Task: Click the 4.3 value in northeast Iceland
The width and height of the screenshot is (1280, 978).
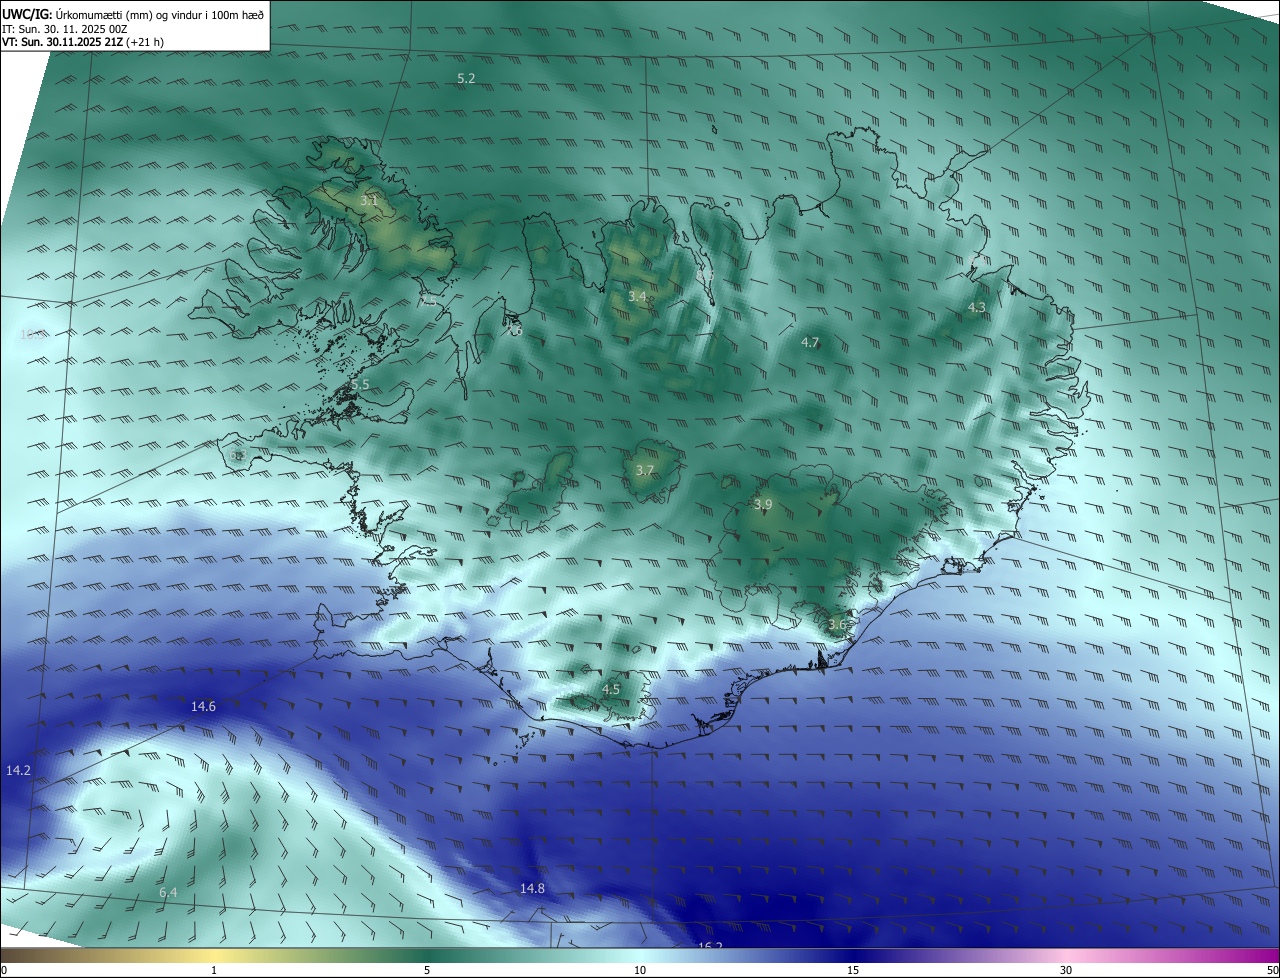Action: tap(977, 307)
